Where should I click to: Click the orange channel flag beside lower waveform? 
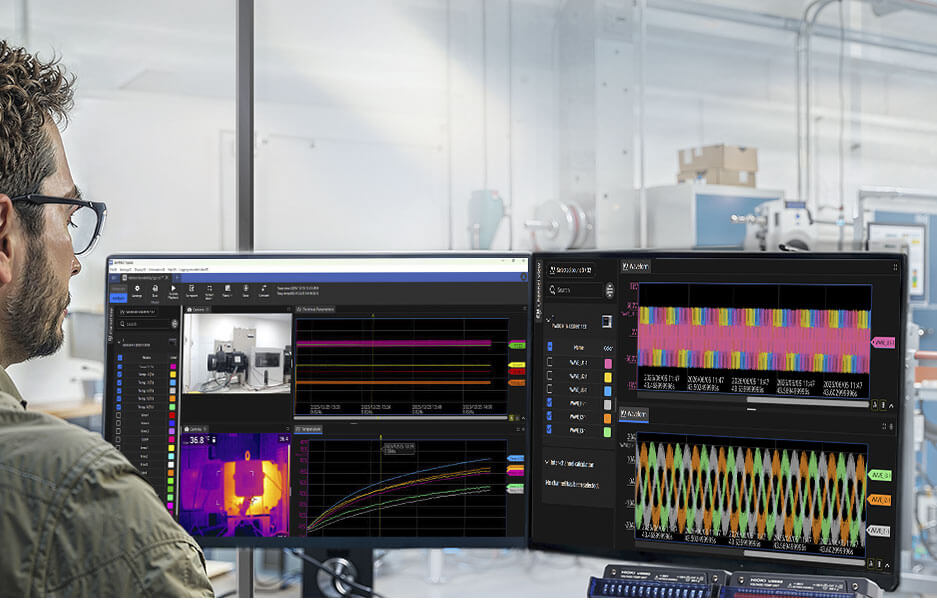[x=879, y=499]
